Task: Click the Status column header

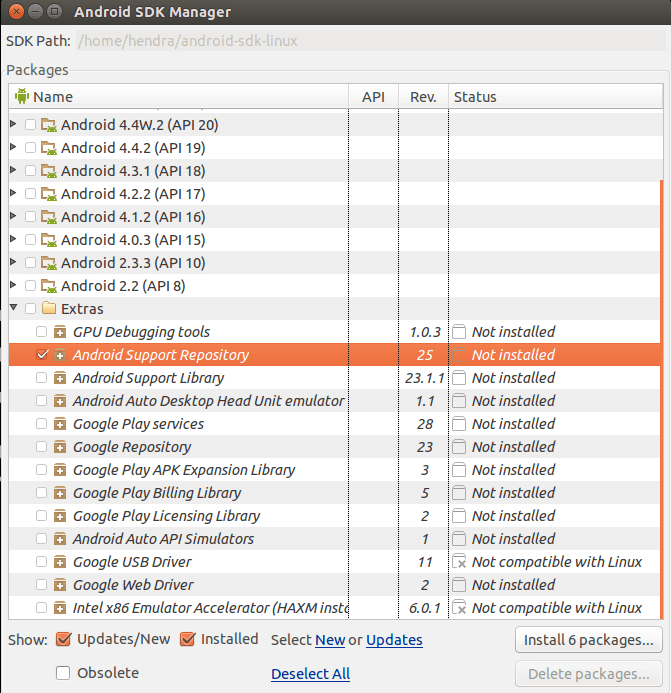Action: click(556, 96)
